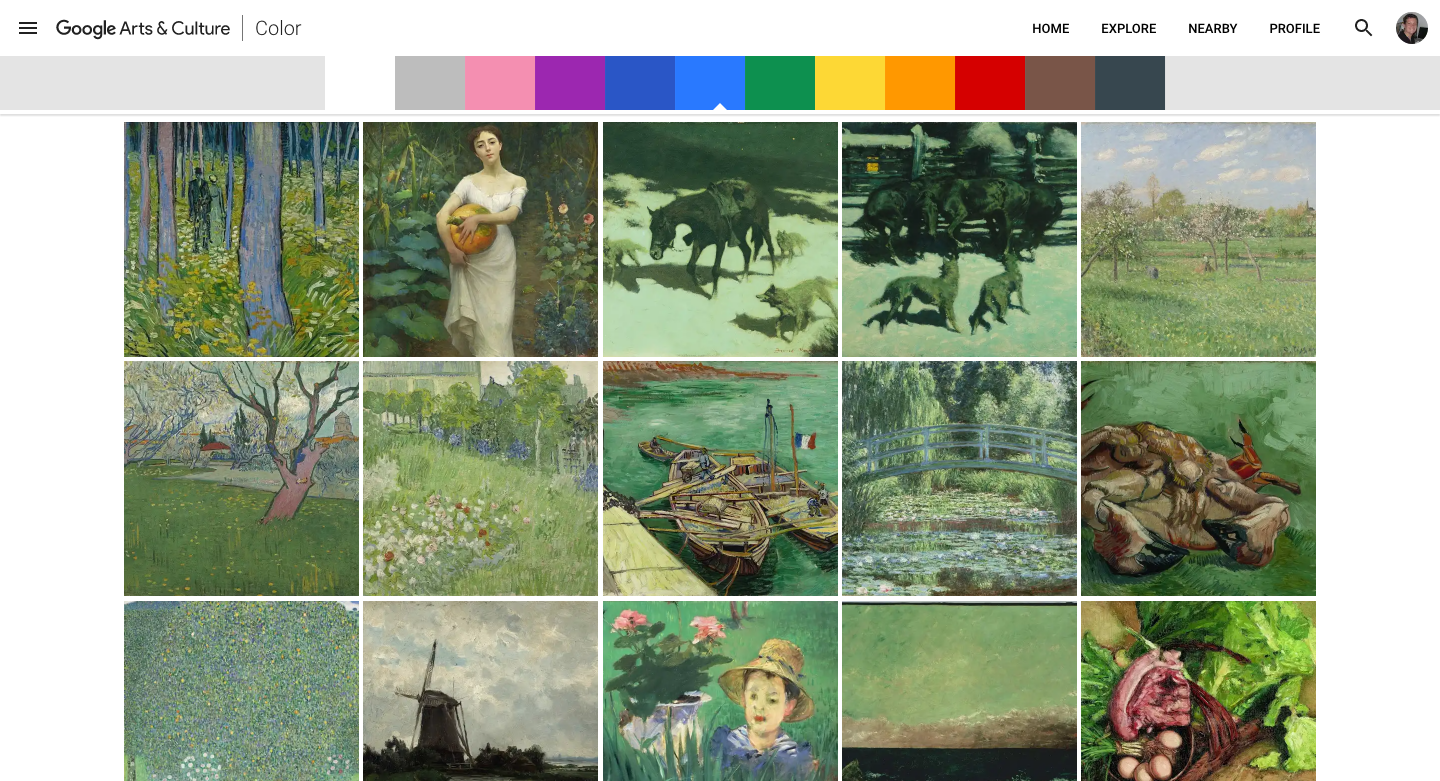Select the orange color swatch

920,83
